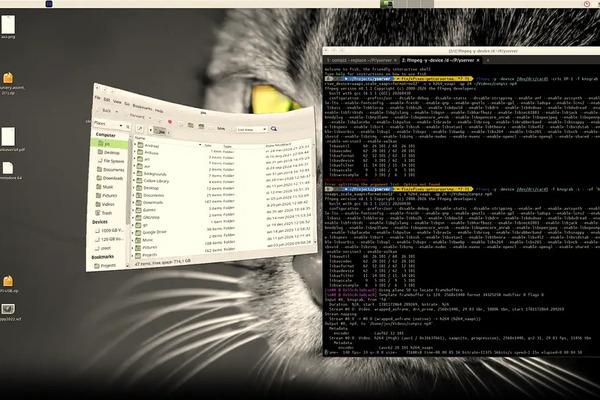600x400 pixels.
Task: Open the Edit menu in file manager
Action: pos(107,100)
